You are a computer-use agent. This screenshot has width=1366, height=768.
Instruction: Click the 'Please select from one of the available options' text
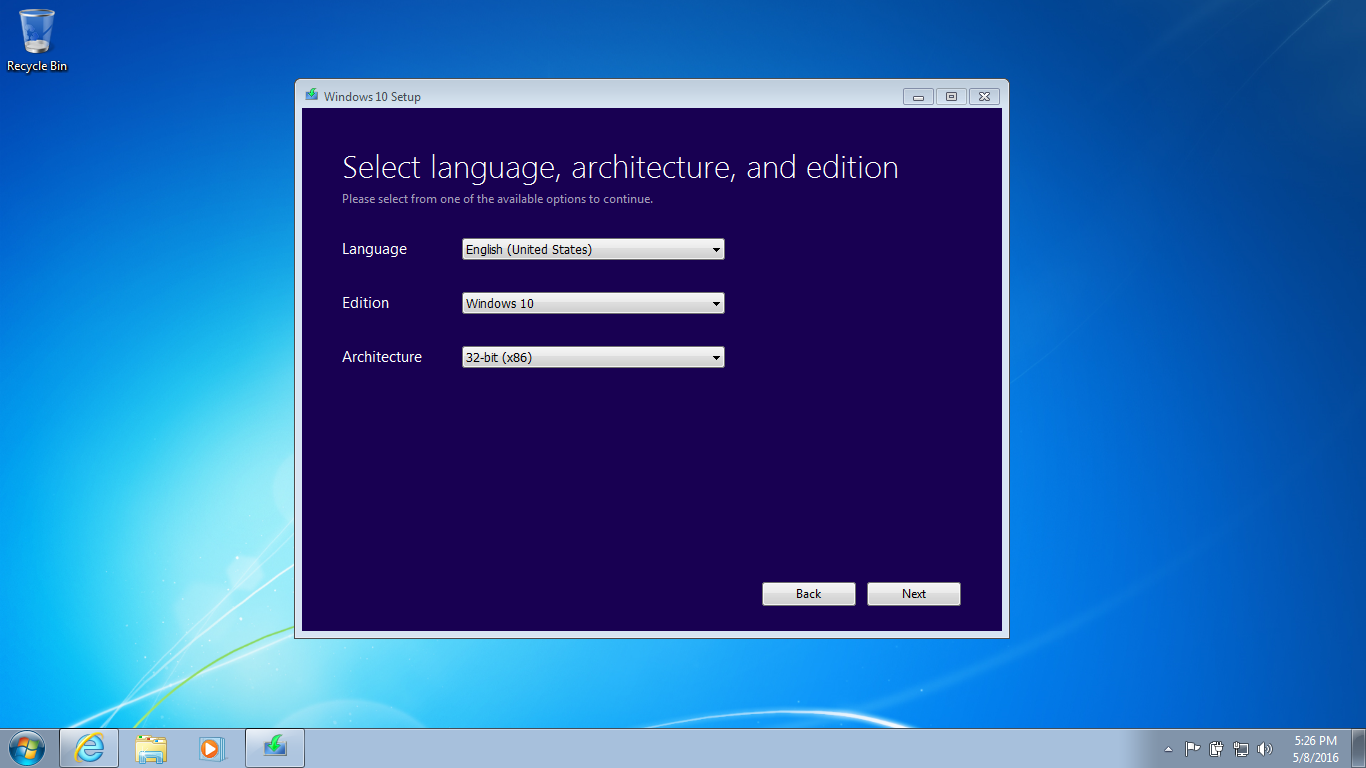pos(497,199)
